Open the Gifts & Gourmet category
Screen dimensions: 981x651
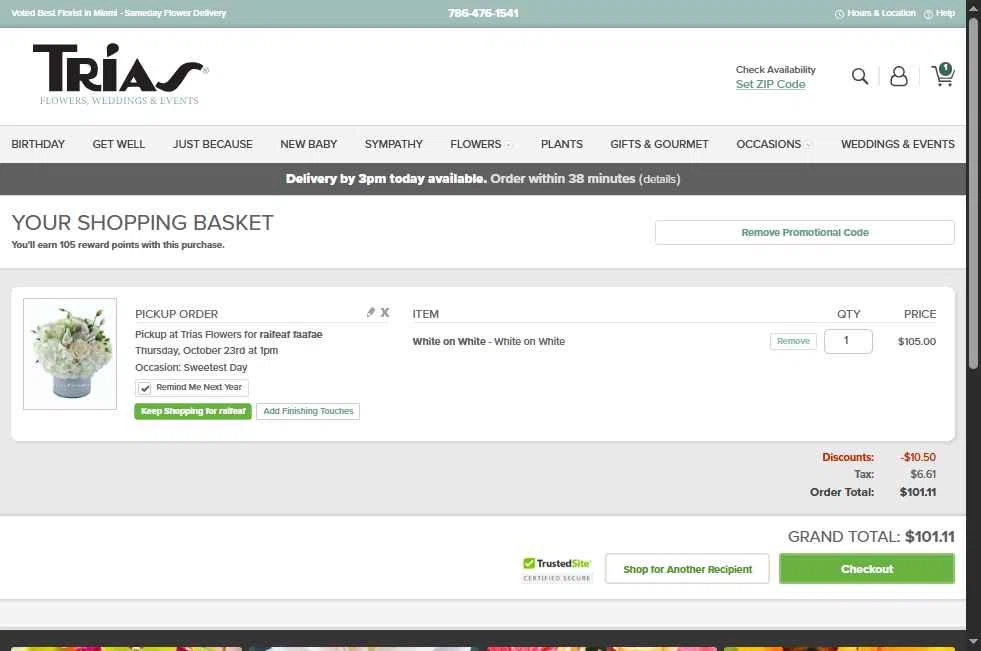pos(659,144)
